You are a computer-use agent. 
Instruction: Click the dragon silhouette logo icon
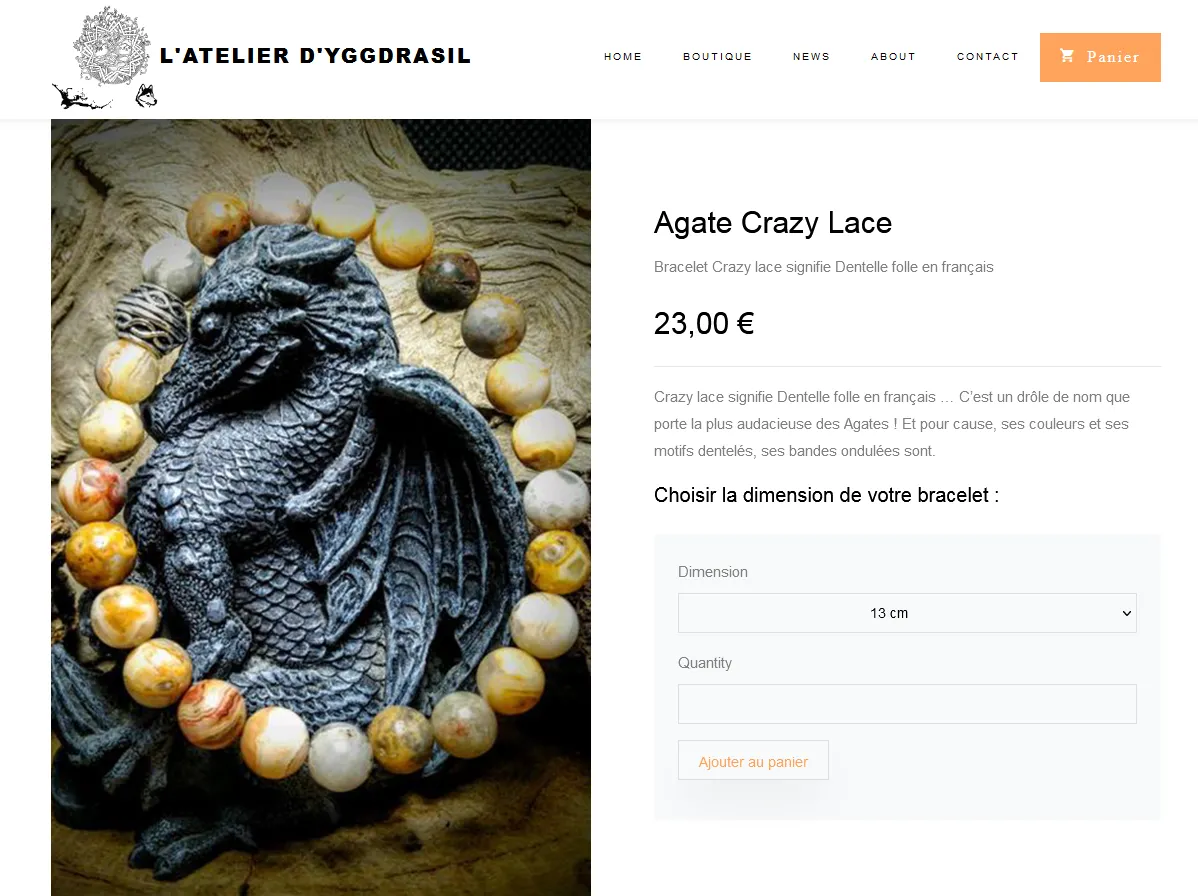click(81, 97)
